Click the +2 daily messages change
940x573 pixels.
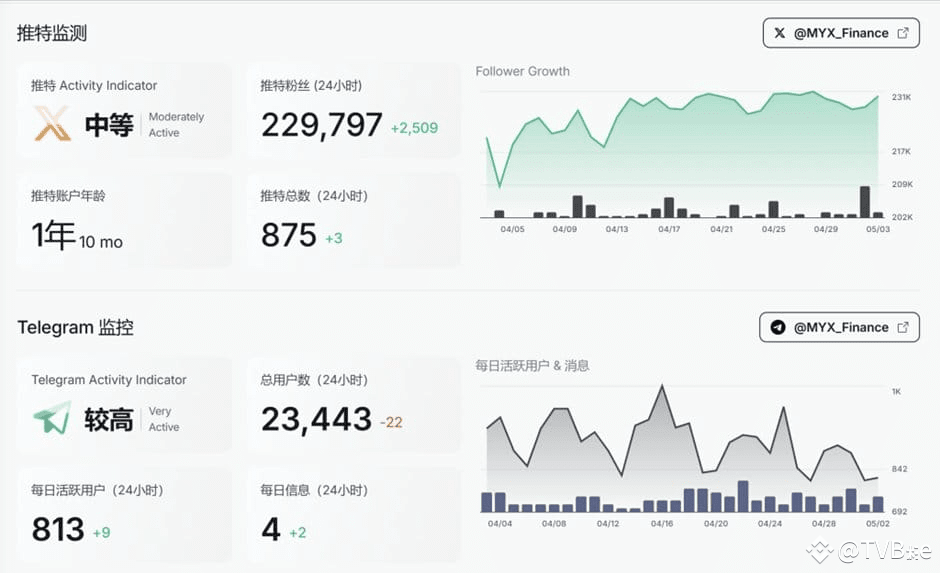[x=297, y=532]
